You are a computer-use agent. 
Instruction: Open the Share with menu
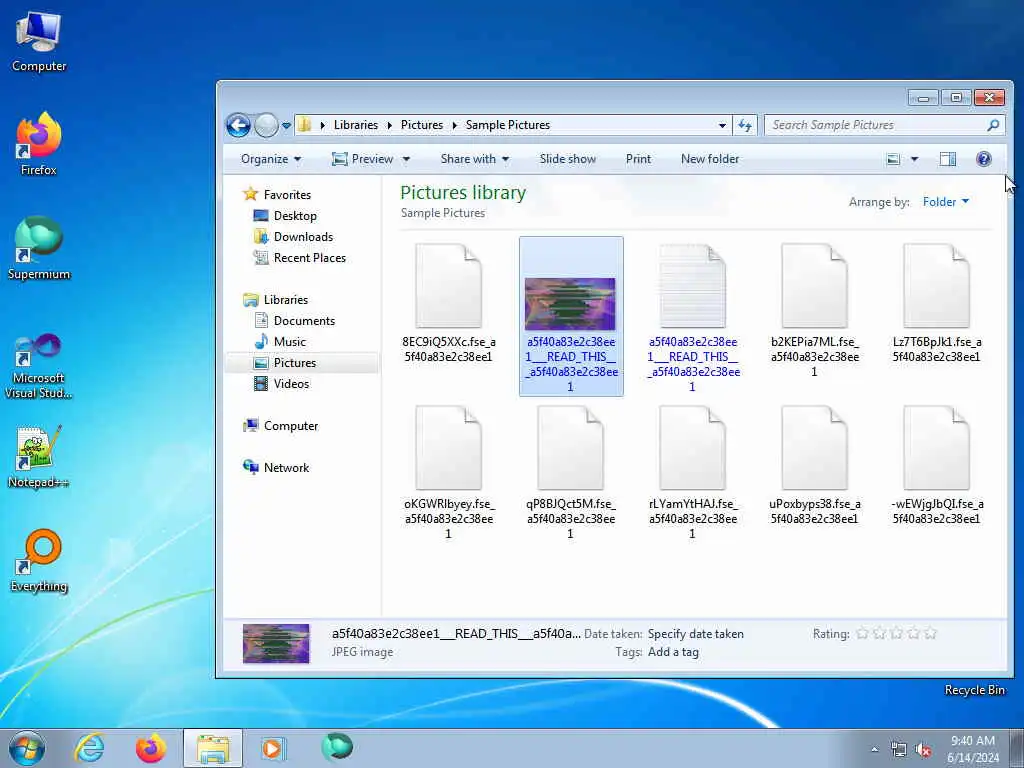tap(475, 159)
